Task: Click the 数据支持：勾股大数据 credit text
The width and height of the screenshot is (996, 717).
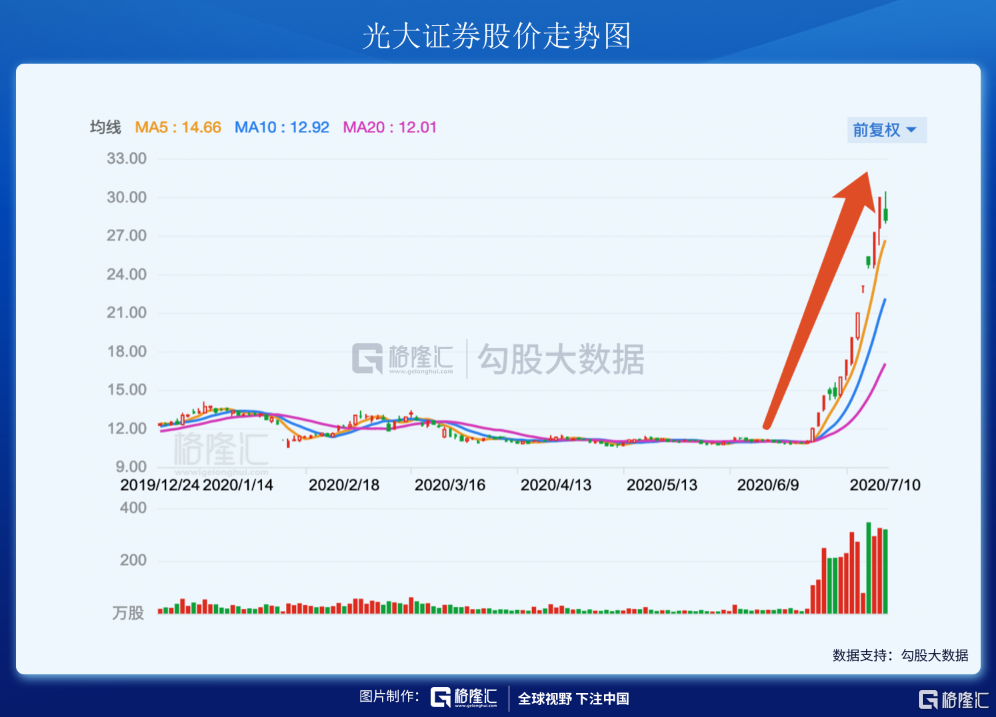Action: [900, 655]
